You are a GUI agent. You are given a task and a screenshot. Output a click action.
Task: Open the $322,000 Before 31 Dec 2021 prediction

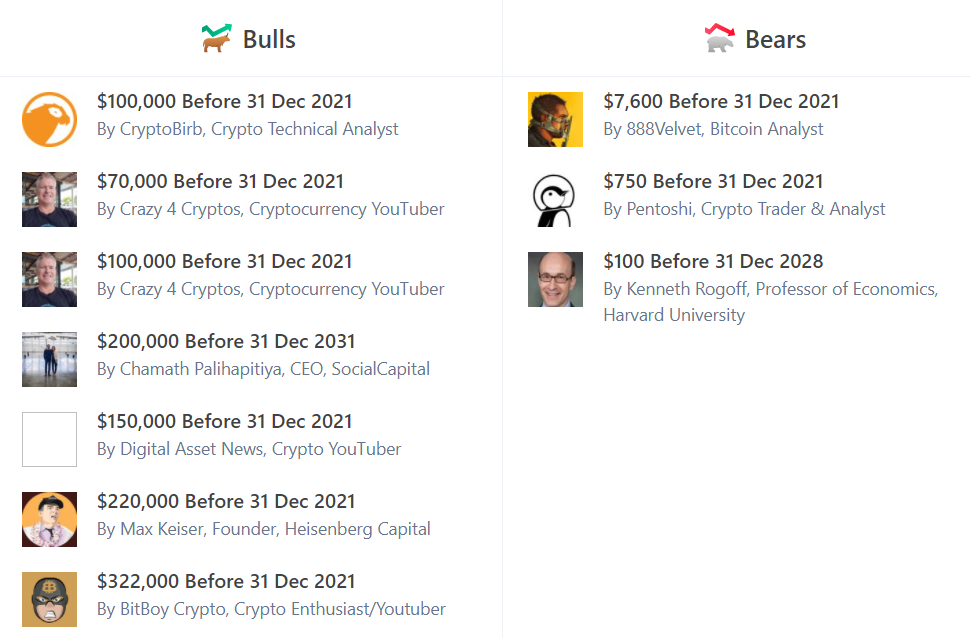226,581
